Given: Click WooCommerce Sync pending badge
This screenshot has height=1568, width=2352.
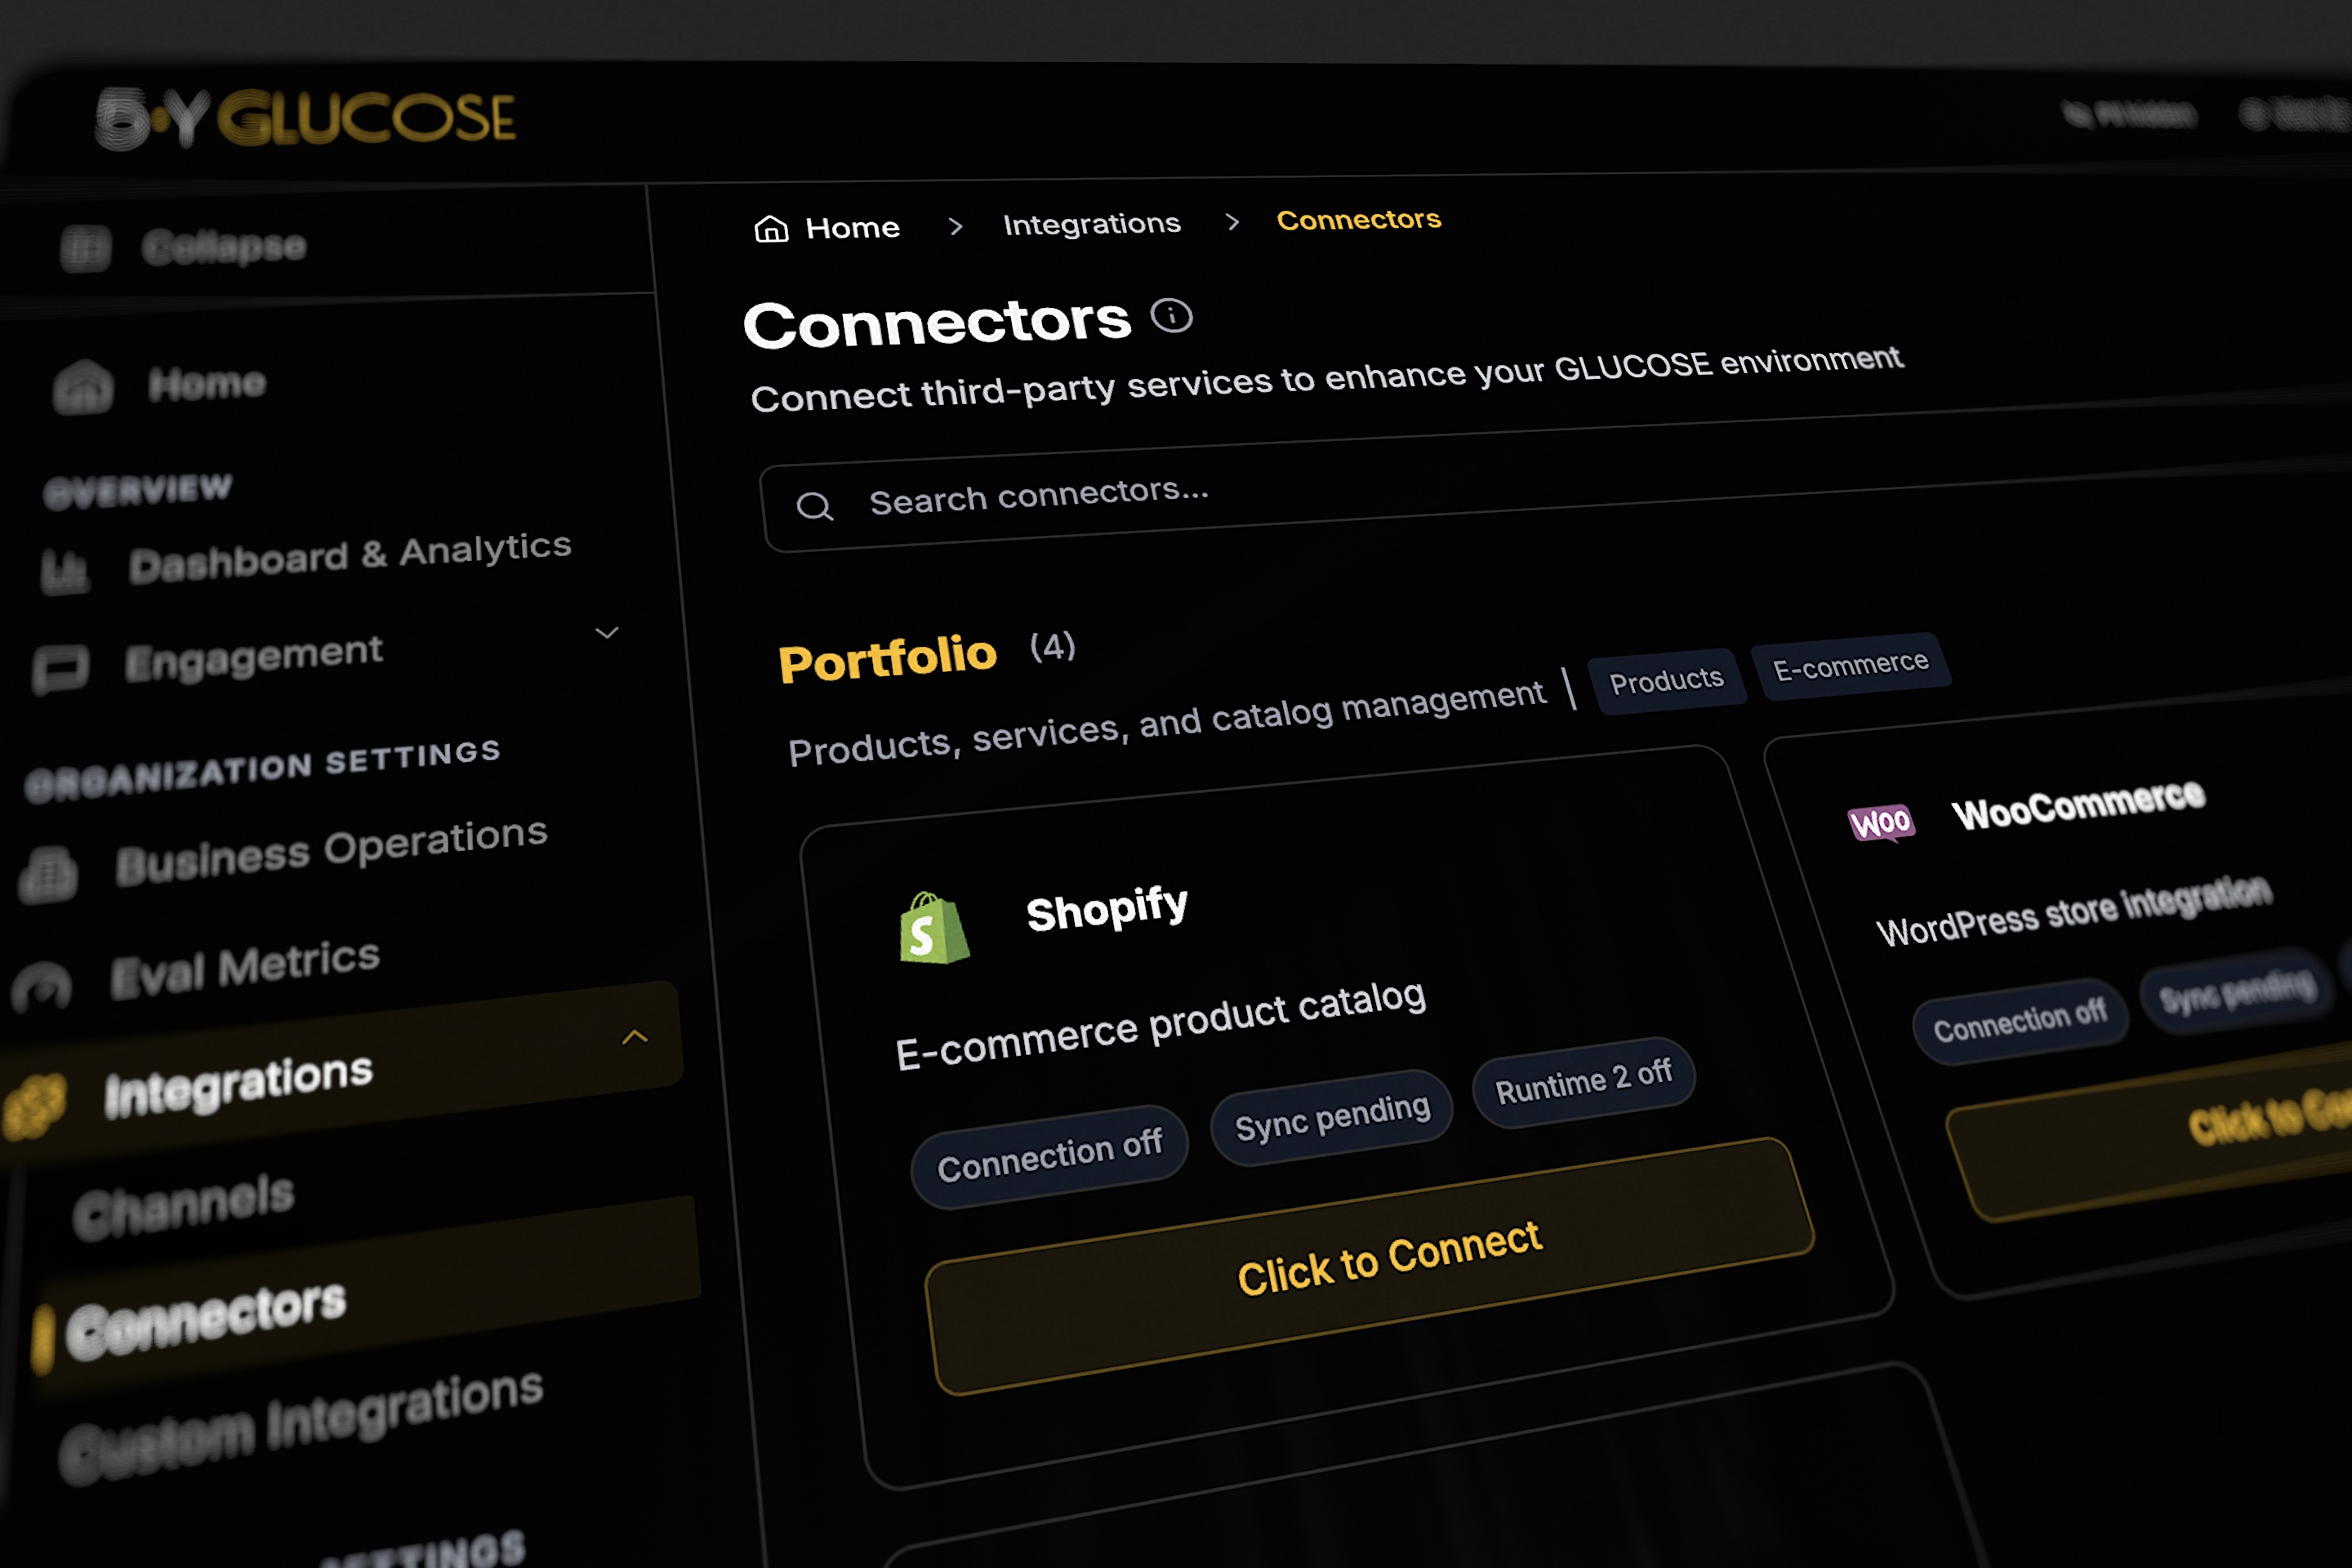Looking at the screenshot, I should 2237,992.
